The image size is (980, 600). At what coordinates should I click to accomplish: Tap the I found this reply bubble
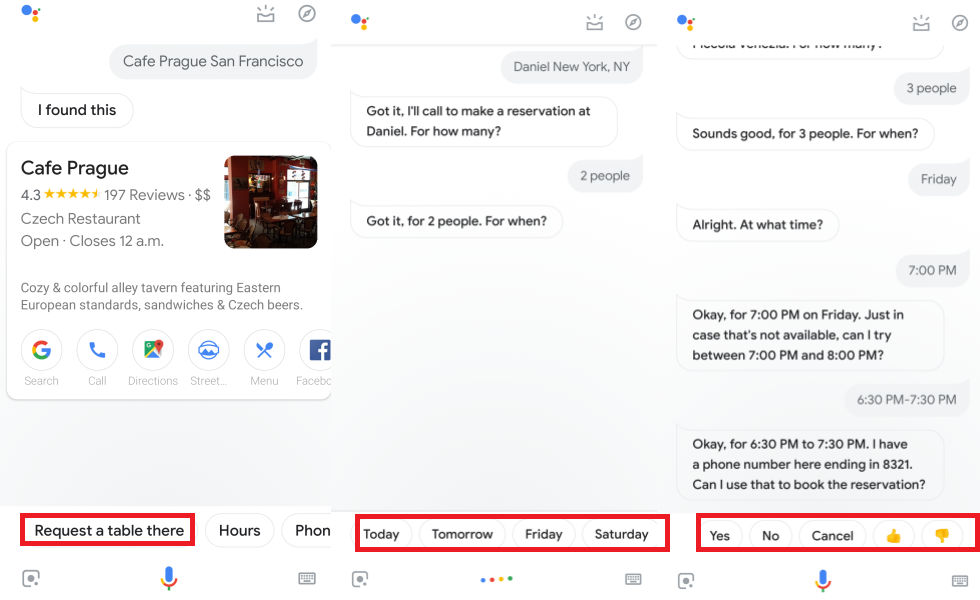tap(77, 110)
